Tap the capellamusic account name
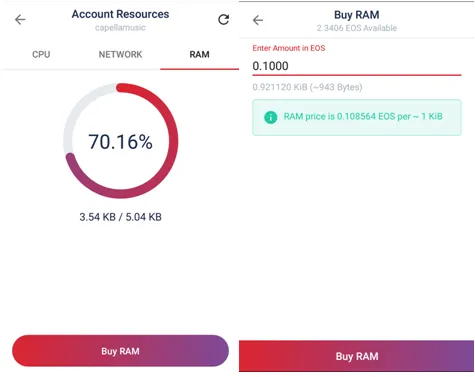The image size is (475, 377). point(120,28)
